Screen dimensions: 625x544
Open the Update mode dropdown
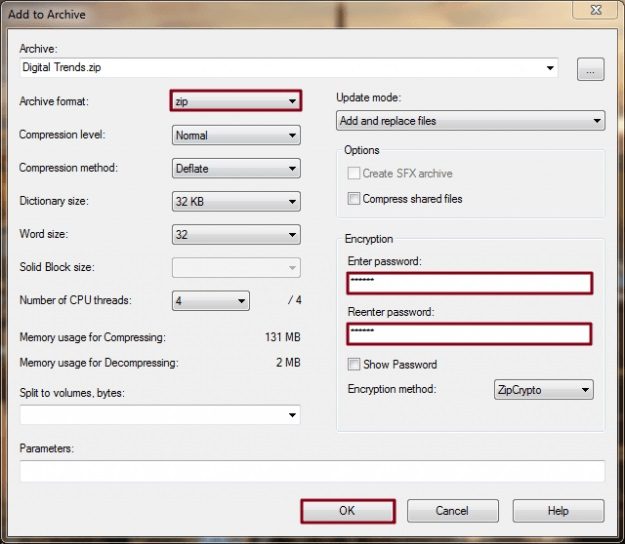point(471,121)
